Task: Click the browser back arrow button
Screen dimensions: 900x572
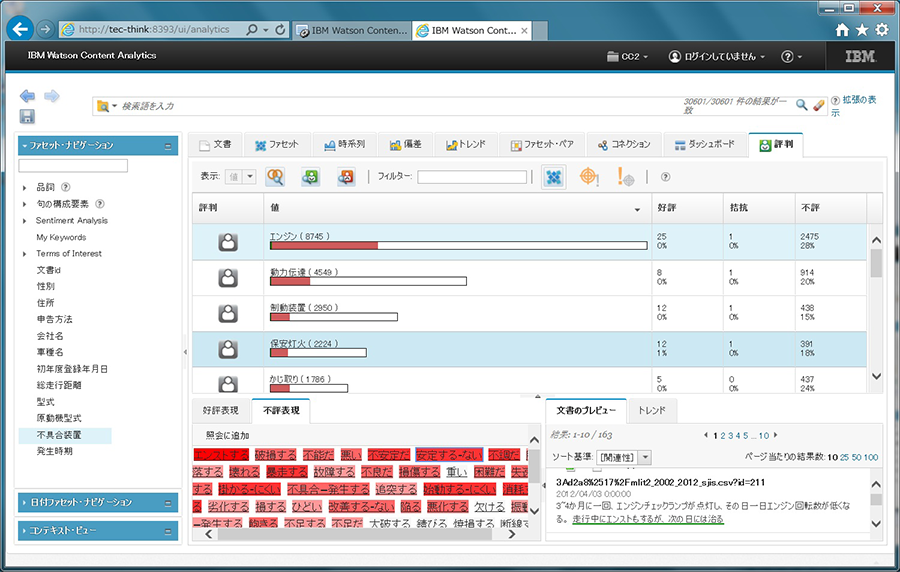Action: pos(20,29)
